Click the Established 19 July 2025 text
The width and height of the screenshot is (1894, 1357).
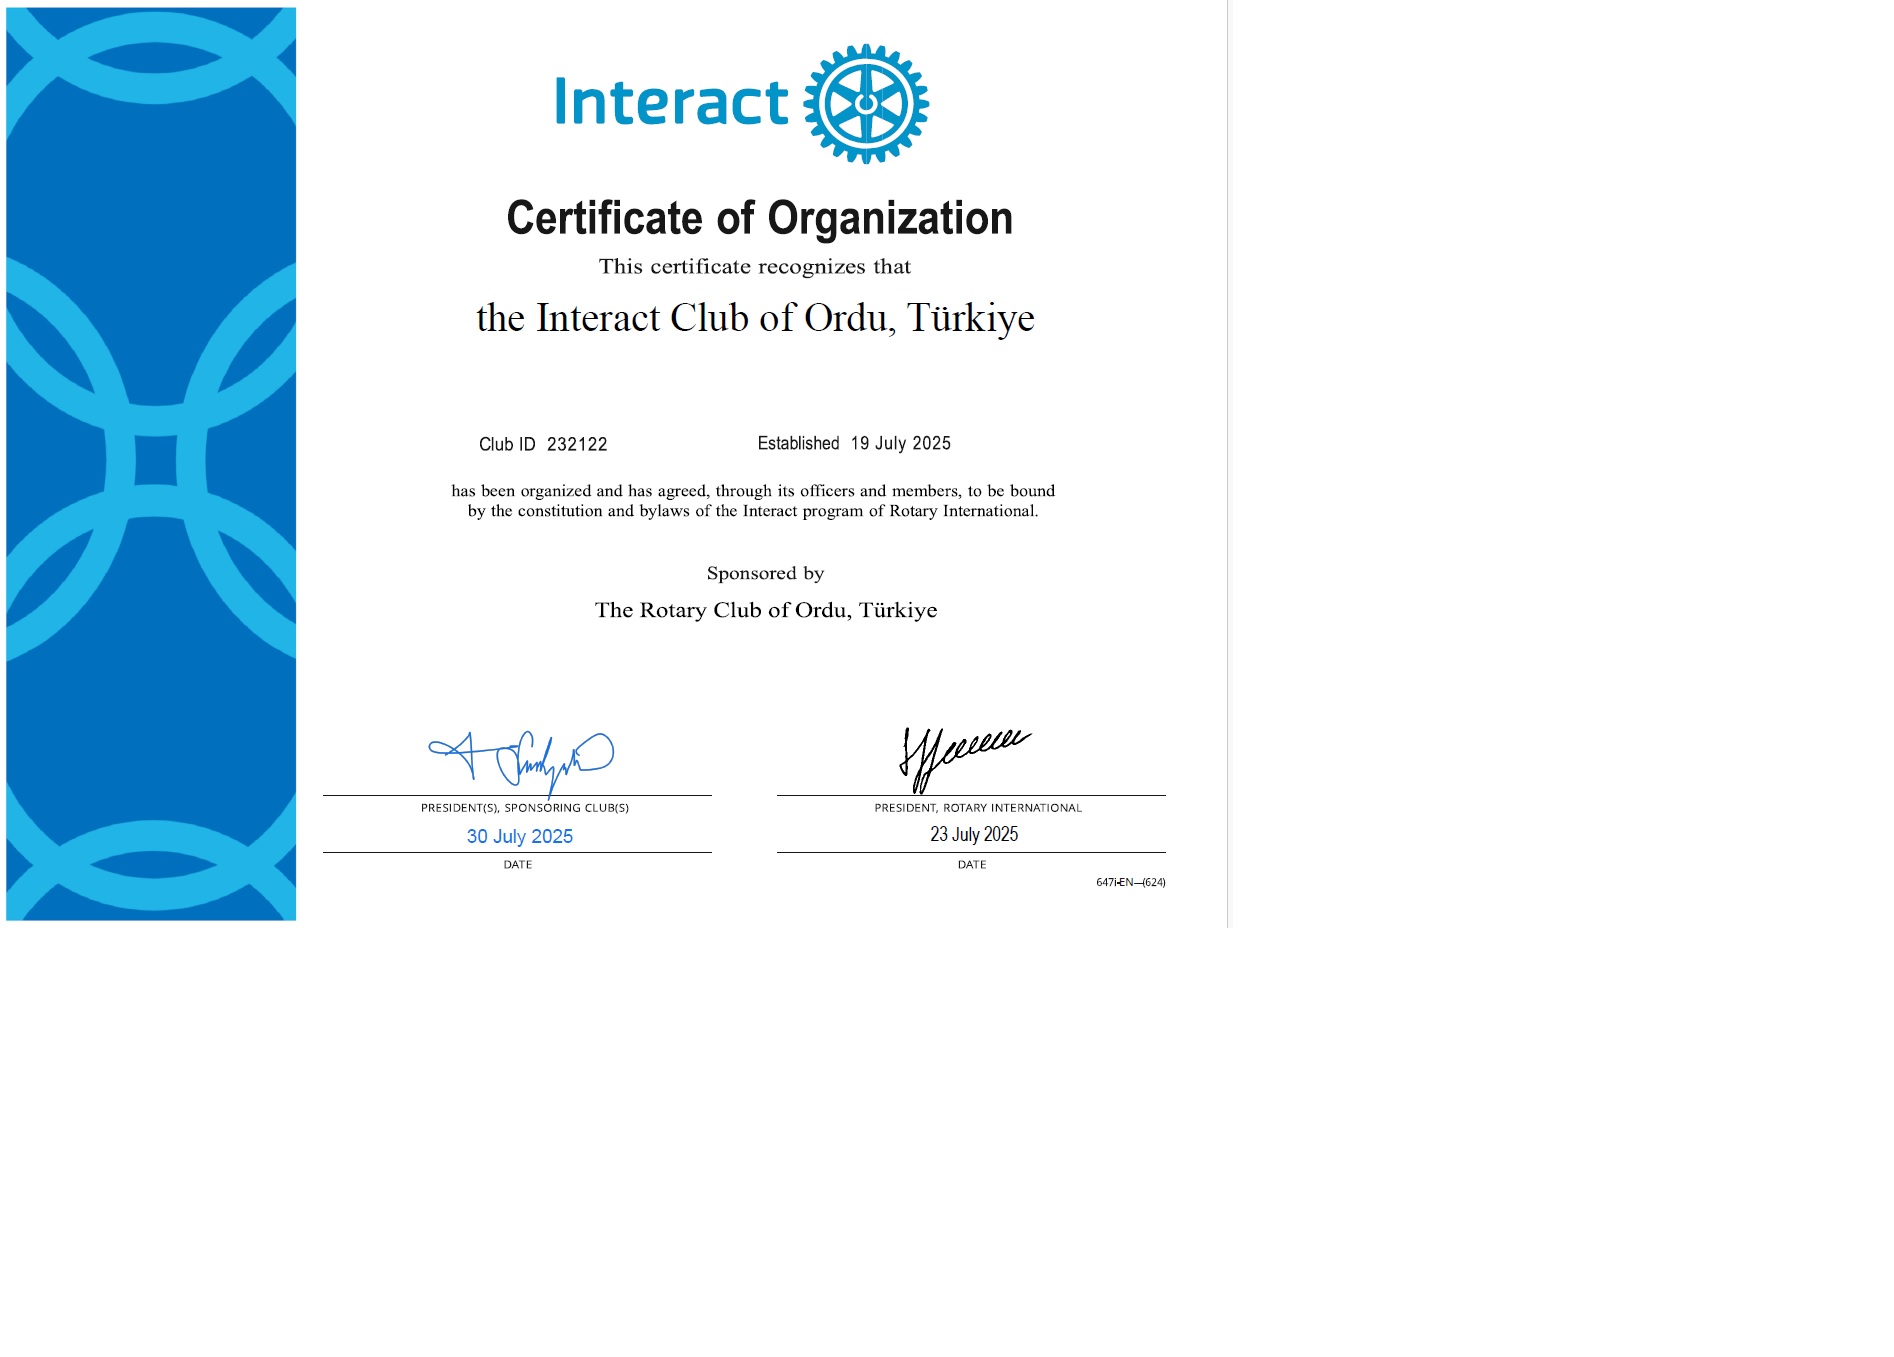click(x=854, y=443)
